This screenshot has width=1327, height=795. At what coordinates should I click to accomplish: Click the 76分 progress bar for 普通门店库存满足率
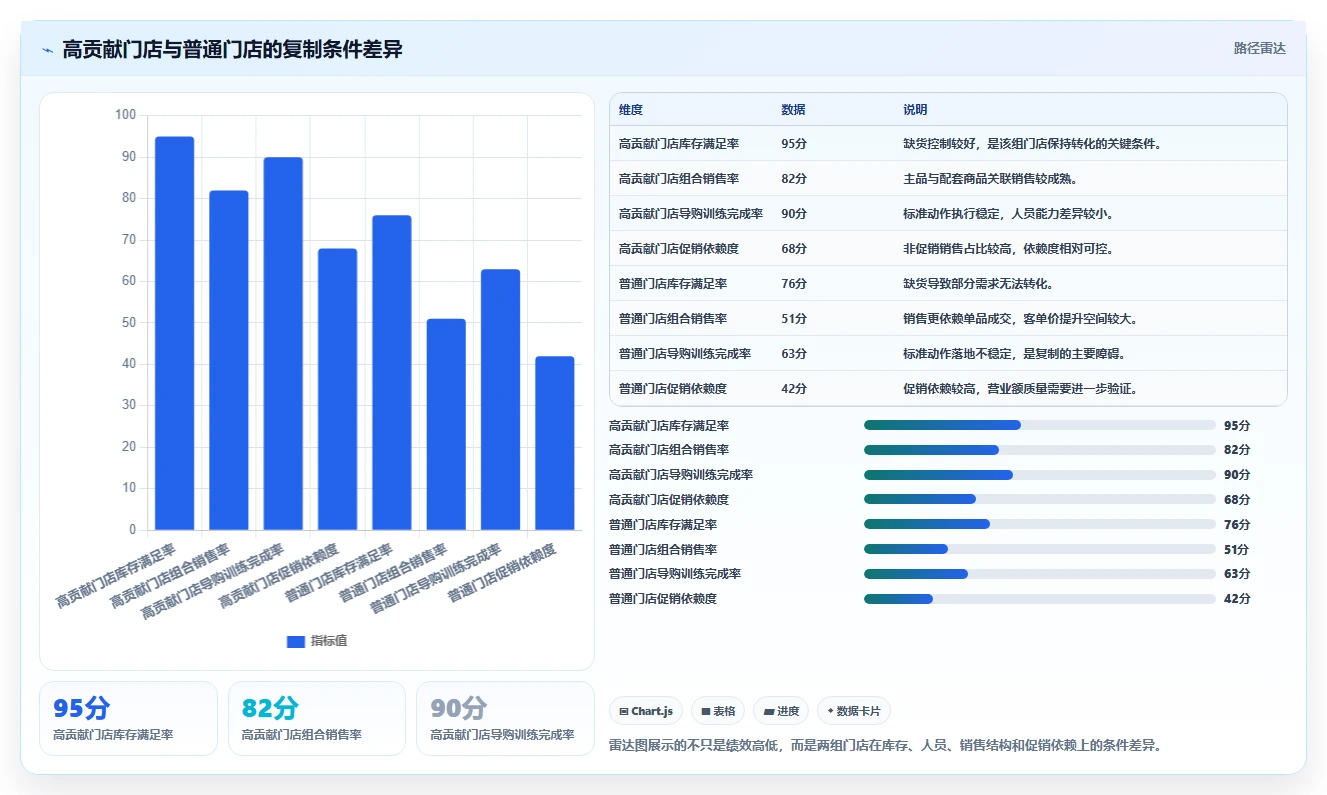tap(1040, 524)
